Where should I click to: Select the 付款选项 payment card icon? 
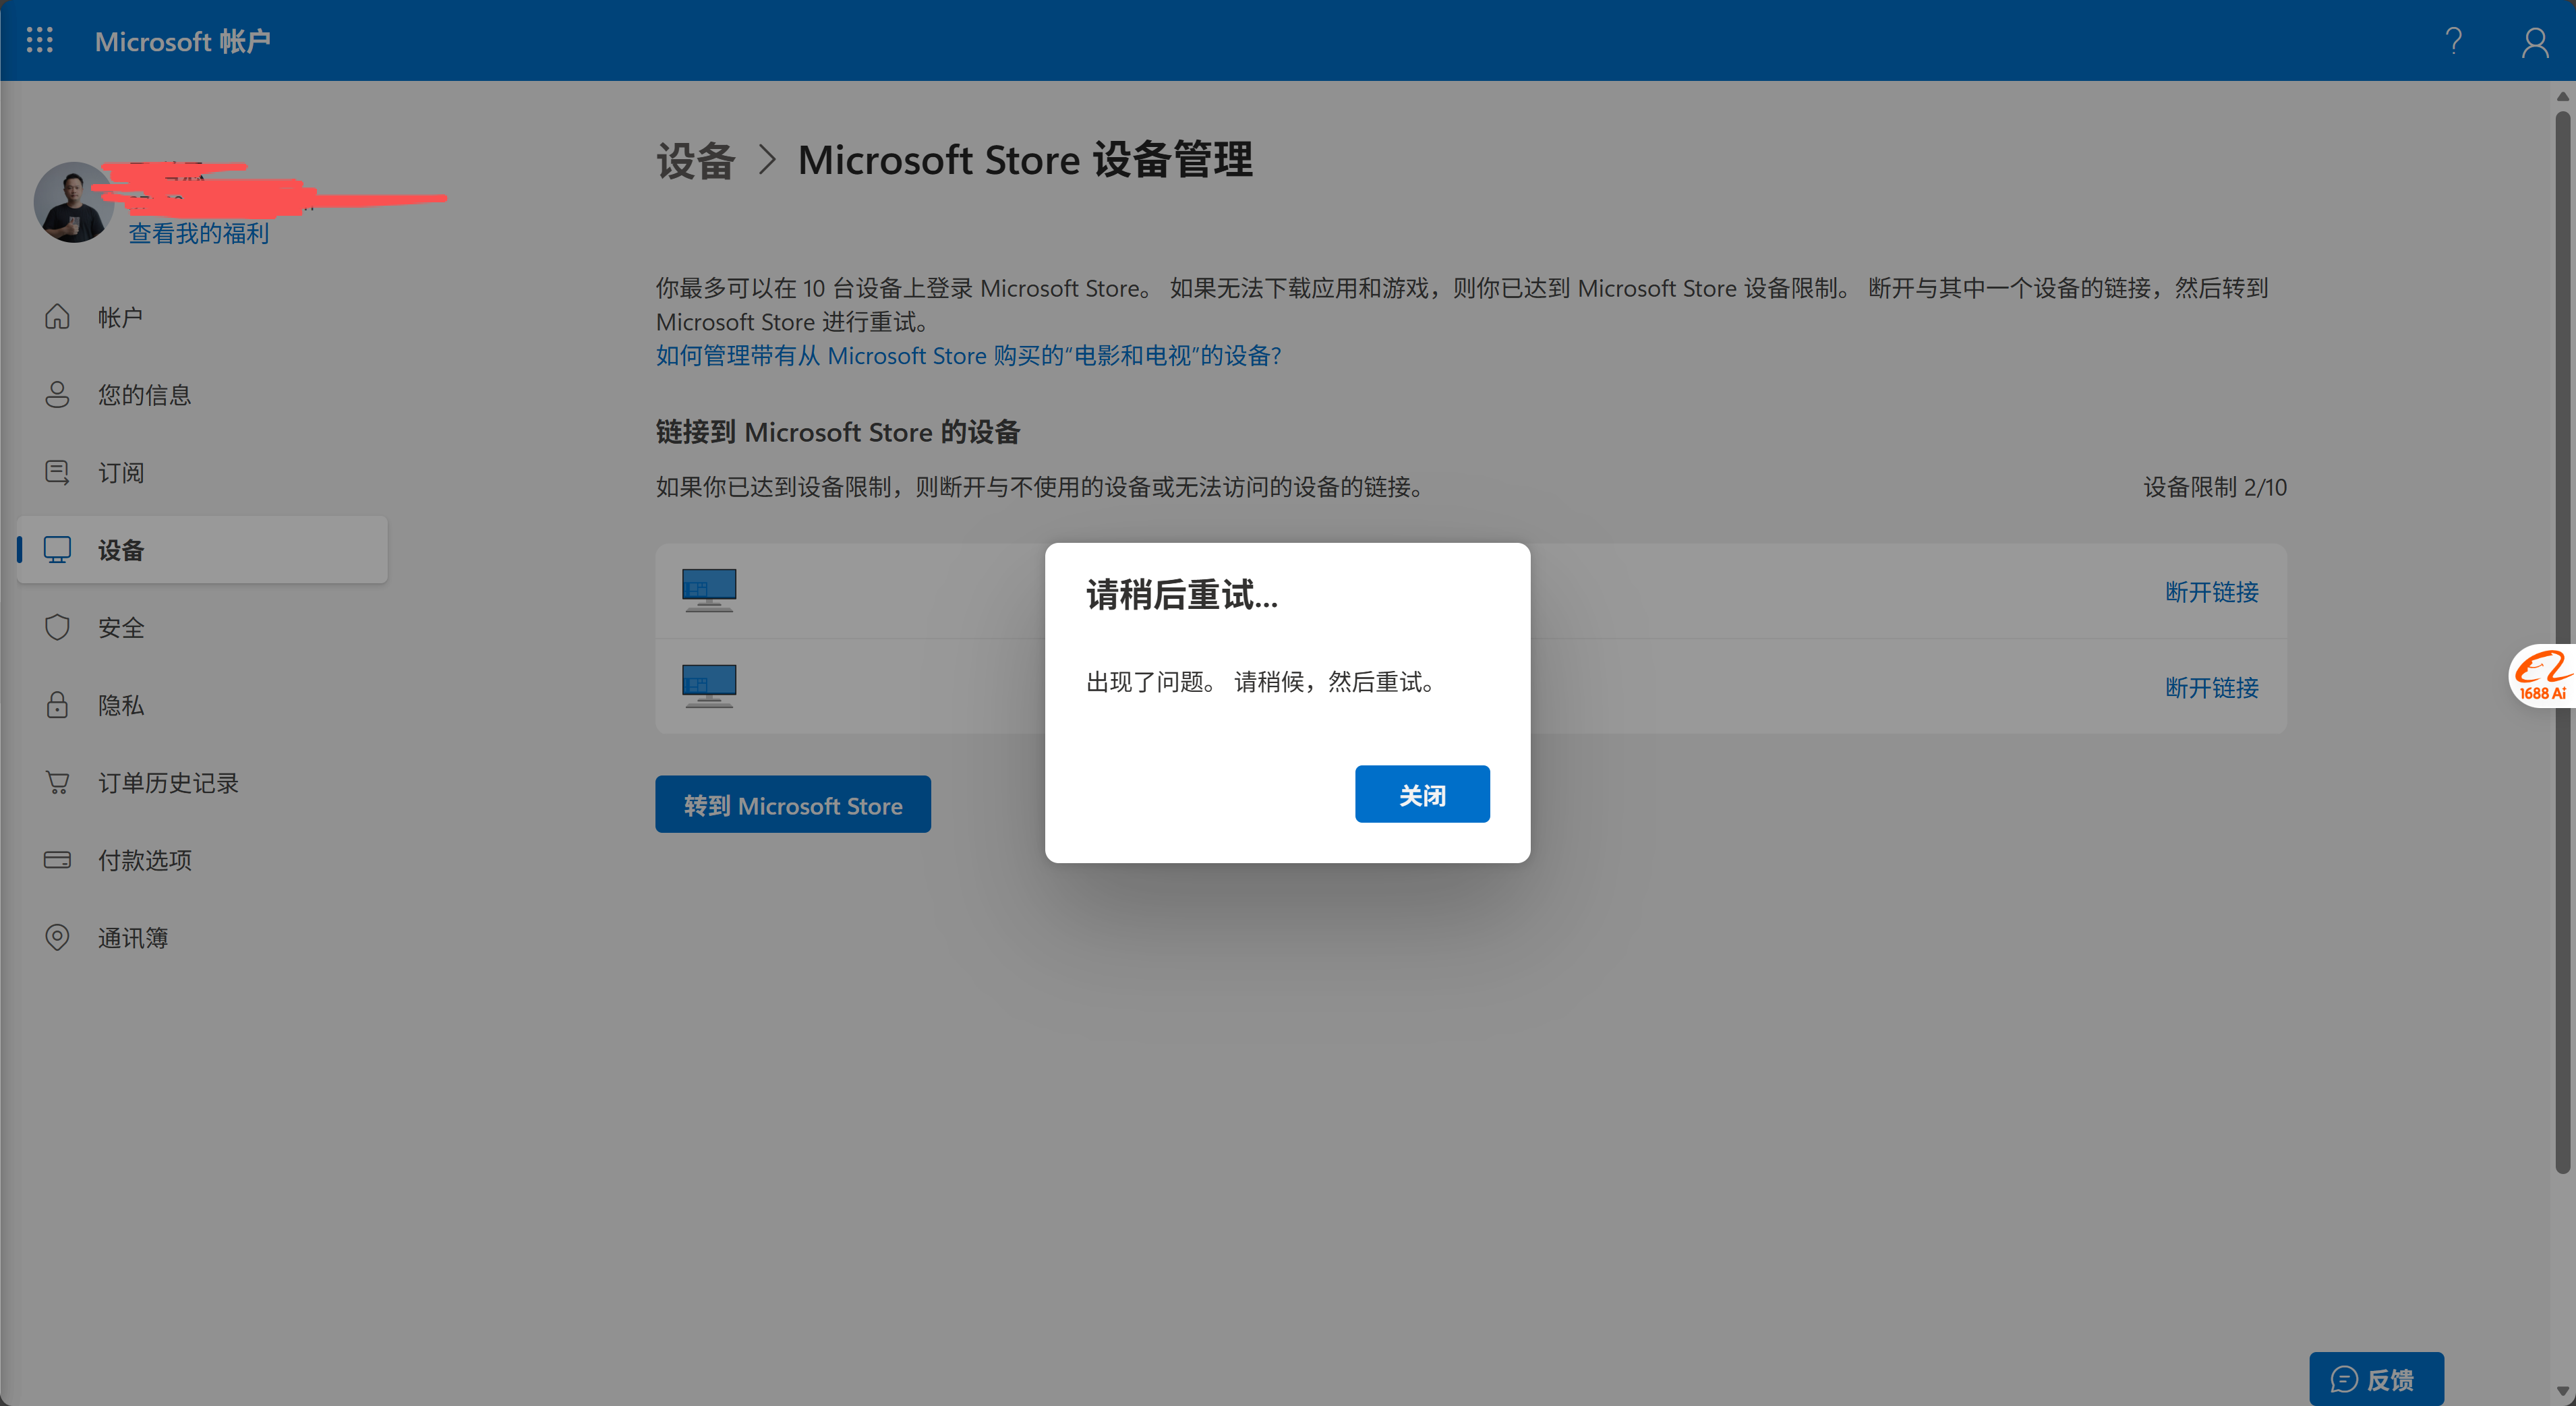pyautogui.click(x=57, y=860)
